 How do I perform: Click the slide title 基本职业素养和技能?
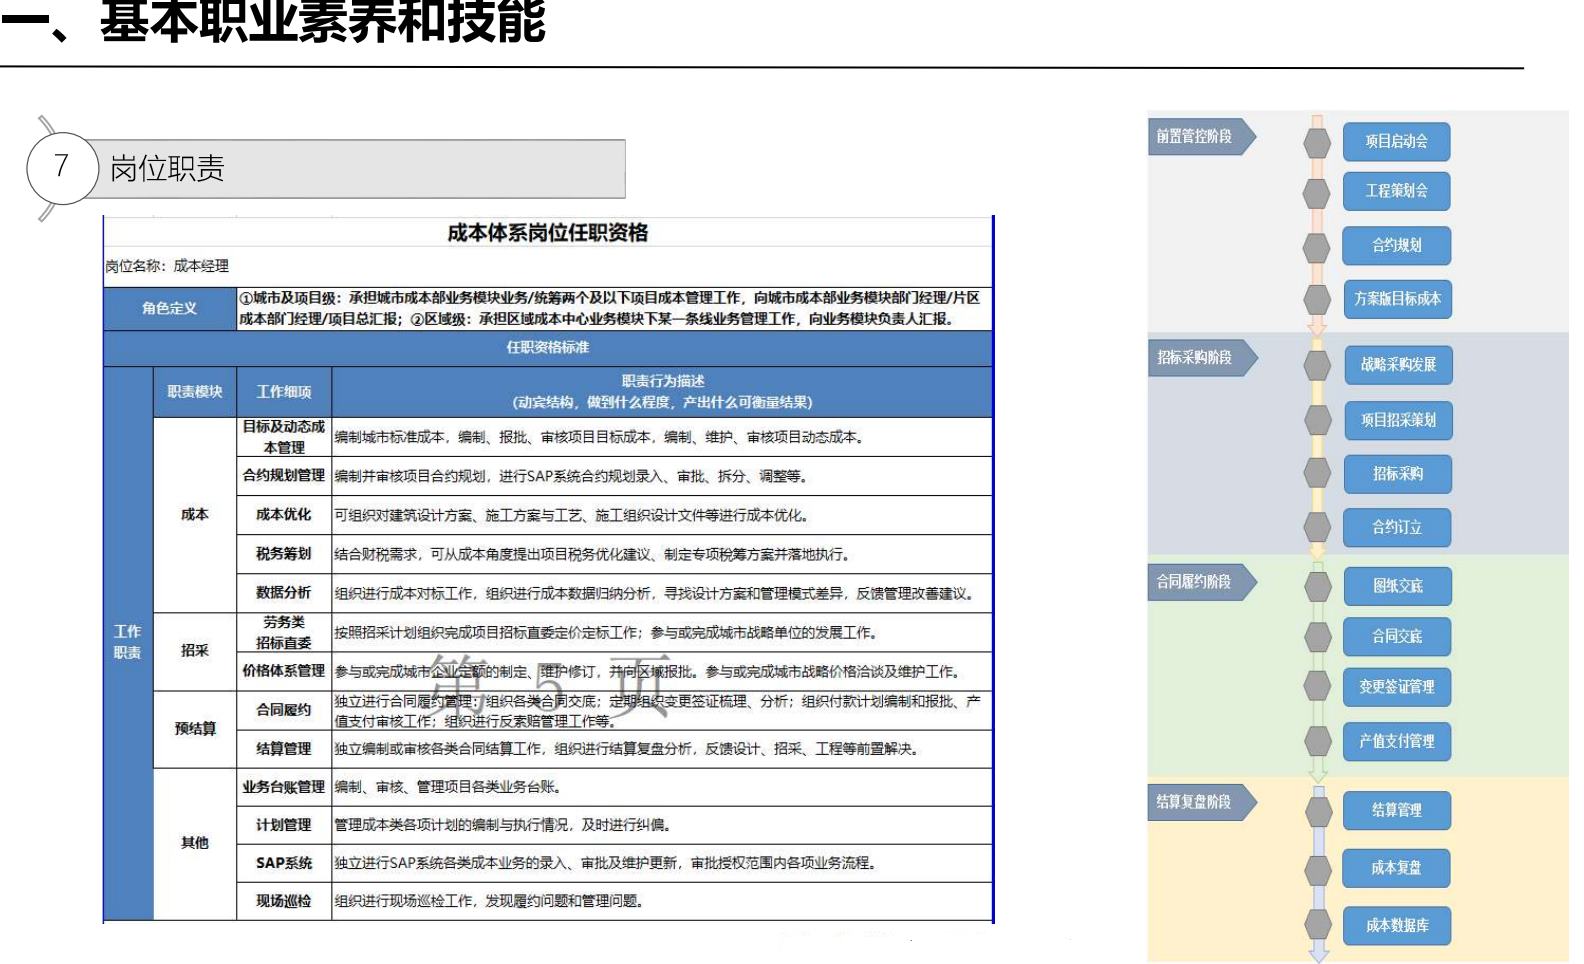point(322,21)
